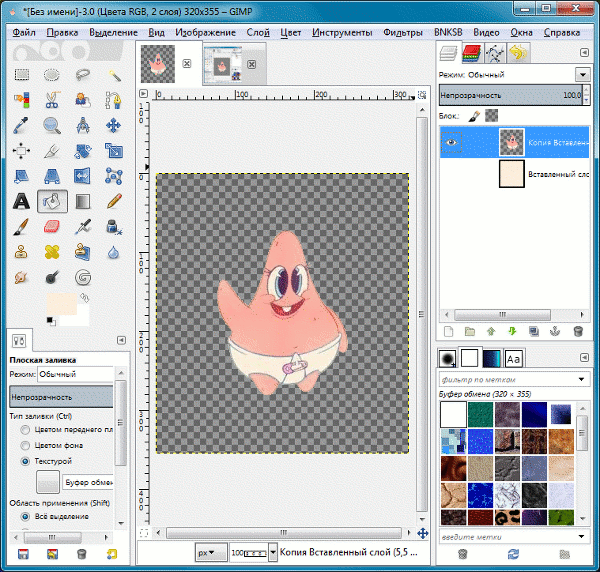Select the Move tool
This screenshot has width=600, height=572.
(114, 125)
